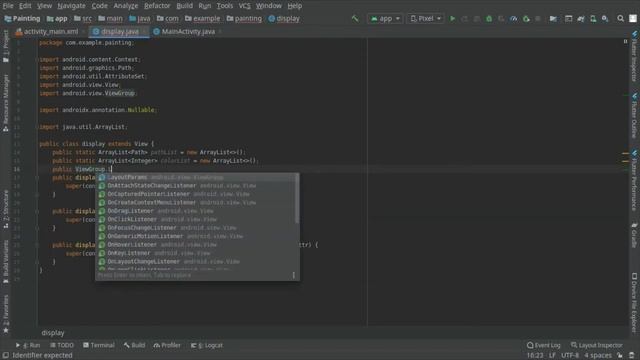Viewport: 640px width, 360px height.
Task: Click the display breadcrumb below the editor
Action: (53, 333)
